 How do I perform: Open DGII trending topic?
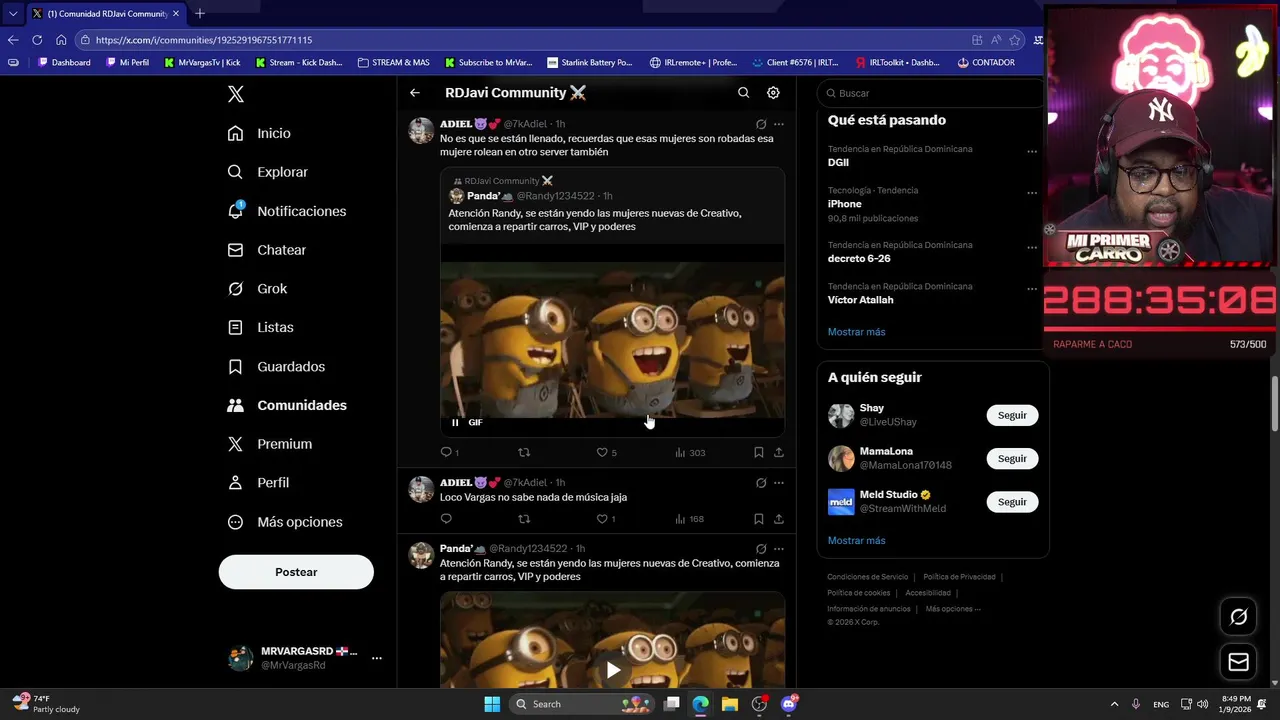(x=838, y=162)
